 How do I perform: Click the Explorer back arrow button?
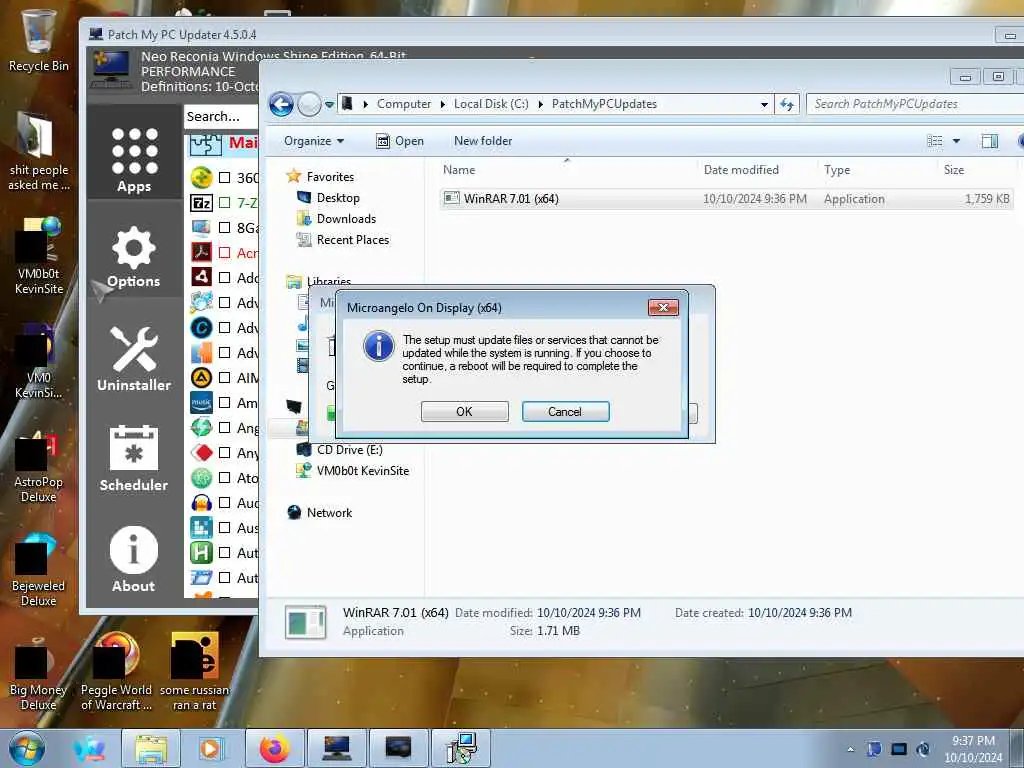tap(281, 104)
